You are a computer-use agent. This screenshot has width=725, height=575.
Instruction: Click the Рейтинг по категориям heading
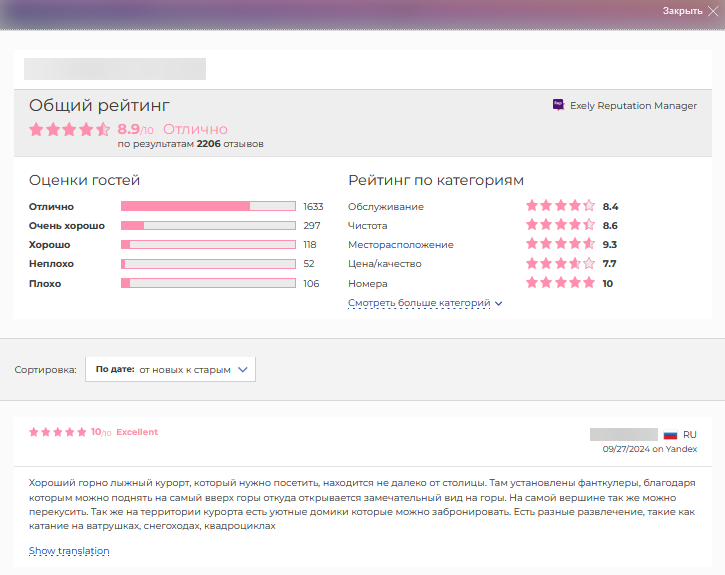(x=436, y=180)
